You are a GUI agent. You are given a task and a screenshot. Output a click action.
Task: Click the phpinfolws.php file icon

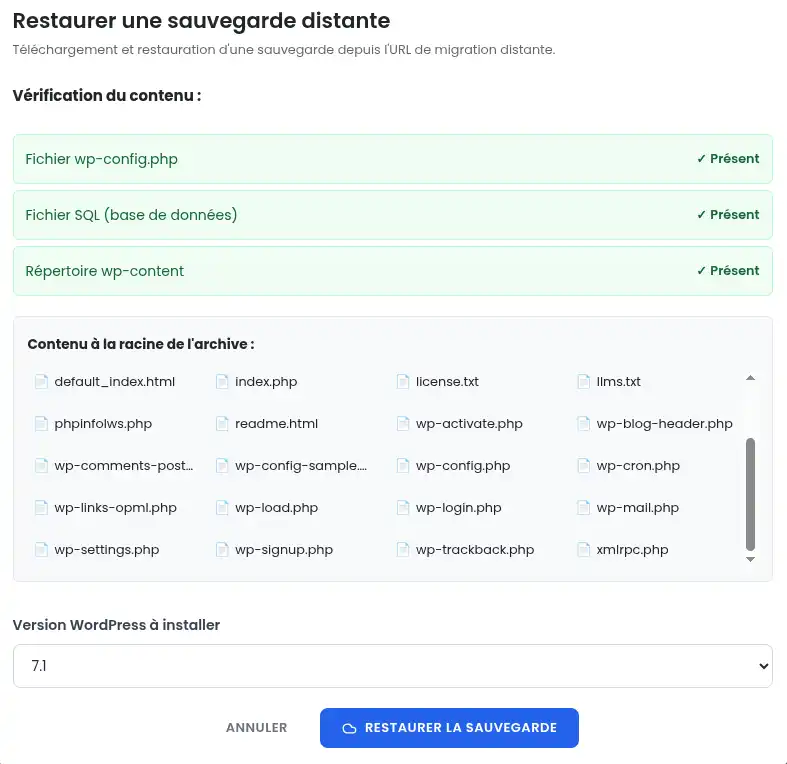(x=41, y=424)
